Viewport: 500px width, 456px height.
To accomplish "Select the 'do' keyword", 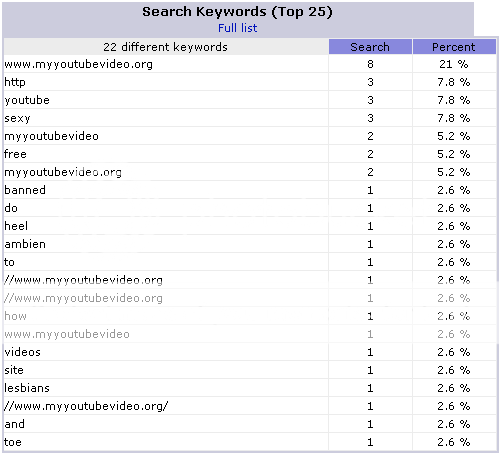I will click(11, 208).
